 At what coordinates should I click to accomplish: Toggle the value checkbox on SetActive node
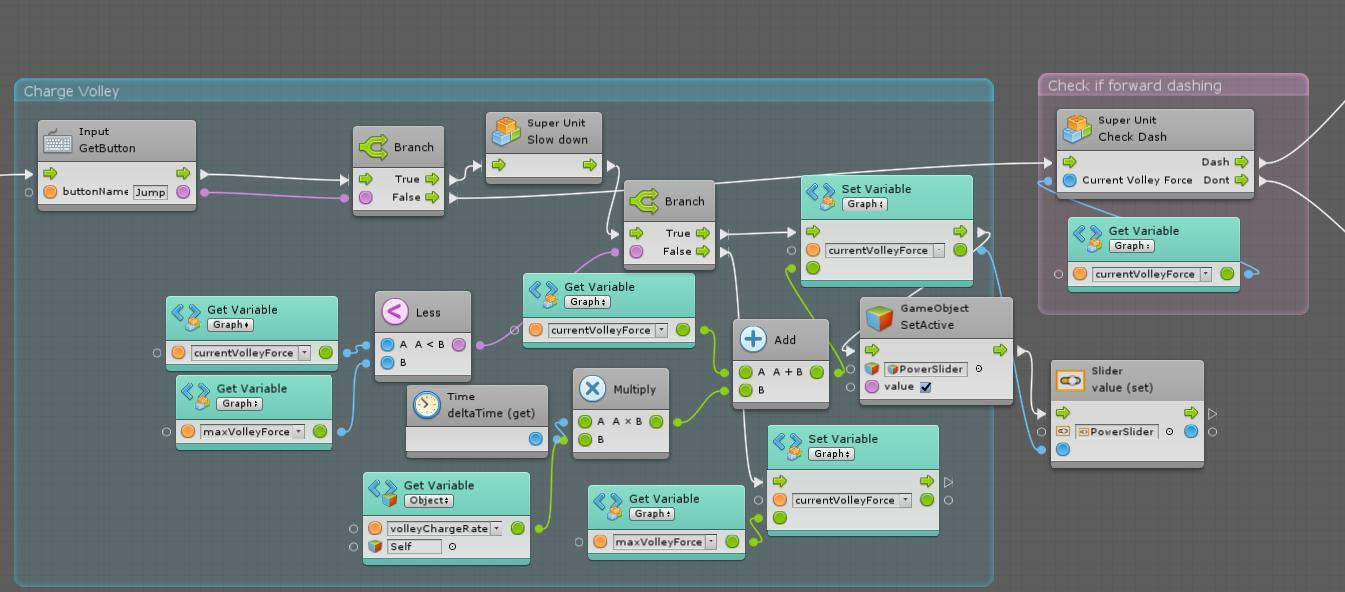point(925,387)
